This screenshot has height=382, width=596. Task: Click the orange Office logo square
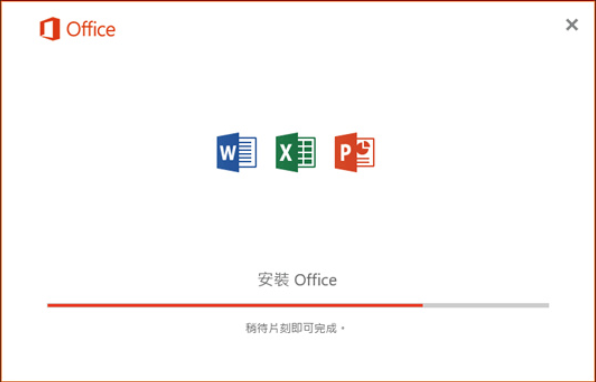(50, 29)
